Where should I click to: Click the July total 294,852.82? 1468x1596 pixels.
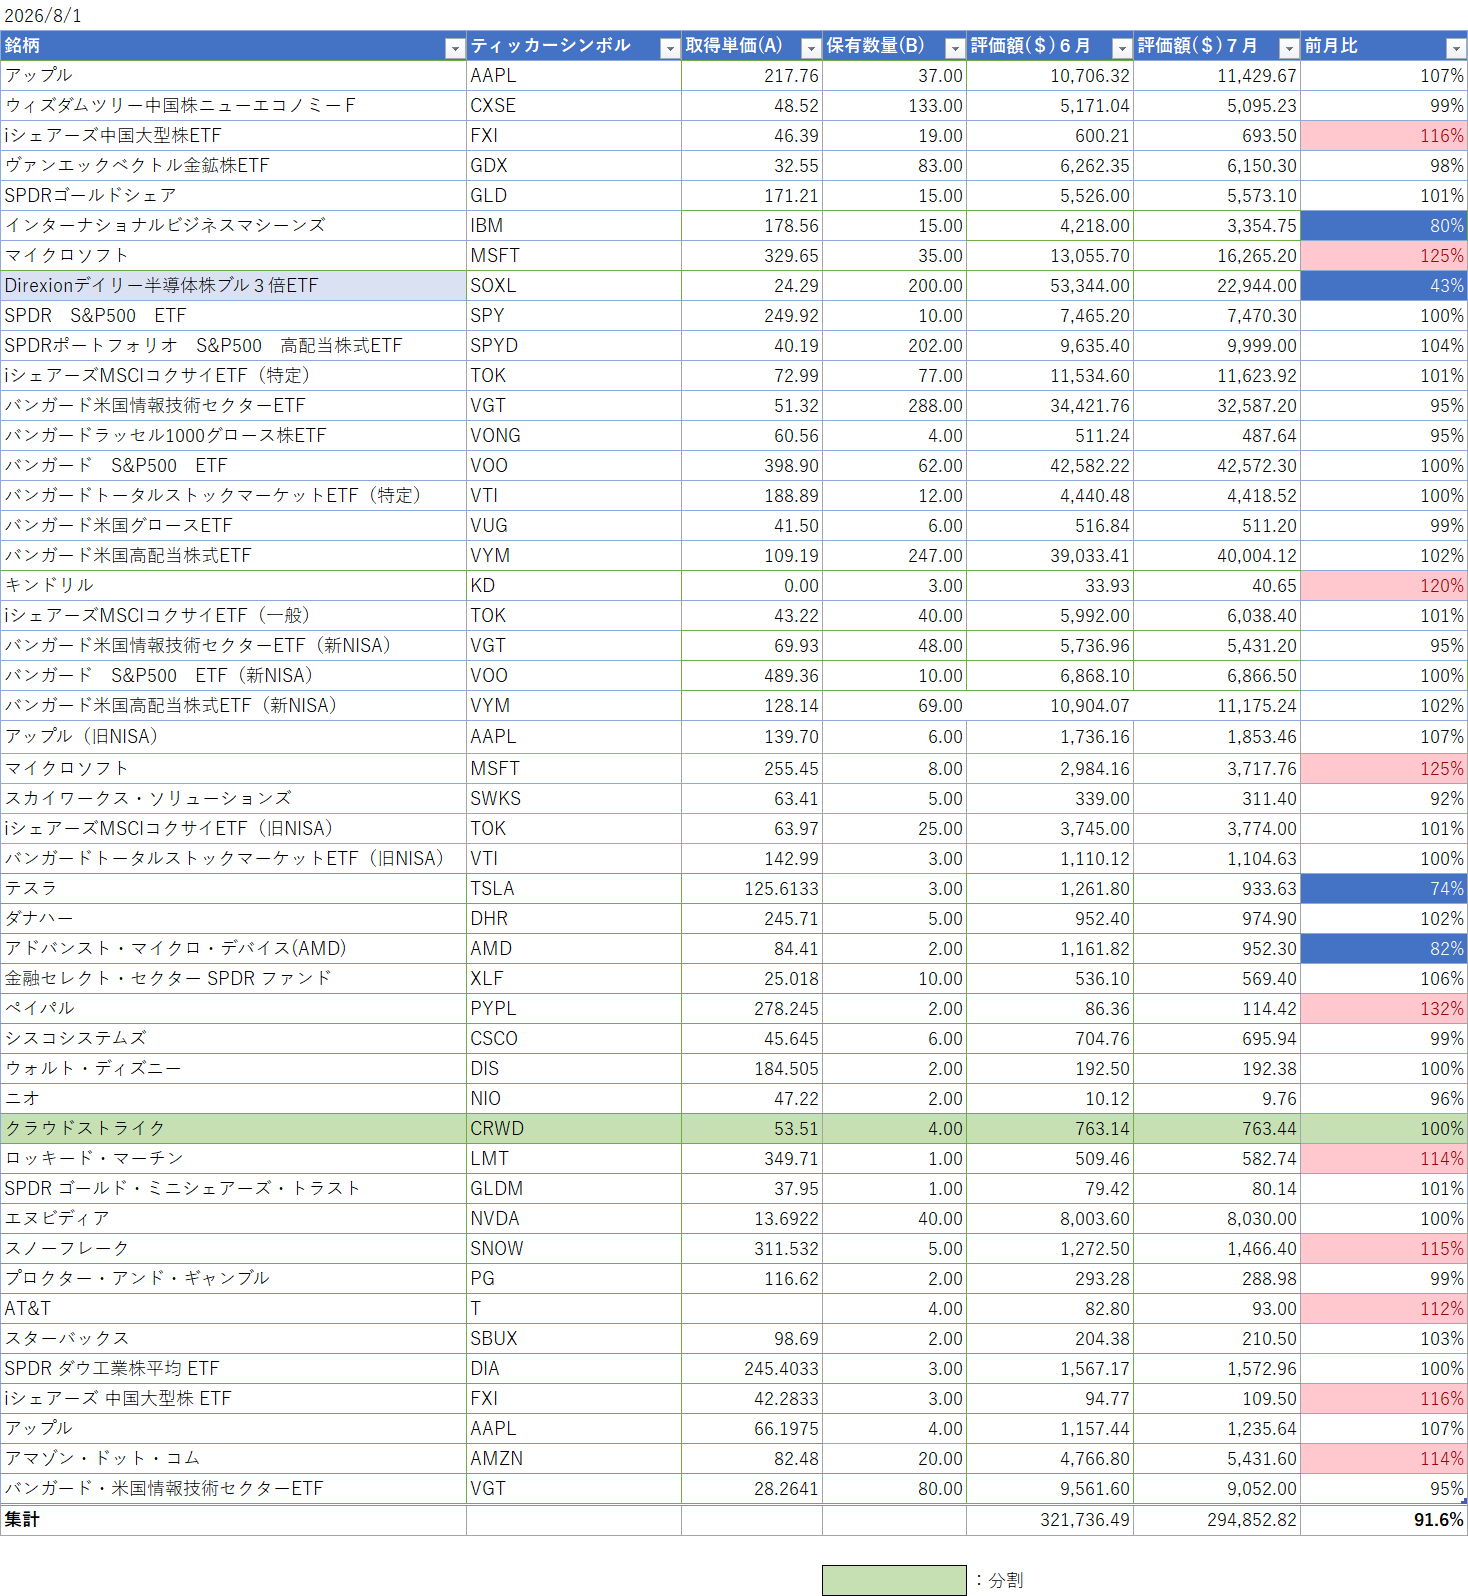click(x=1217, y=1520)
